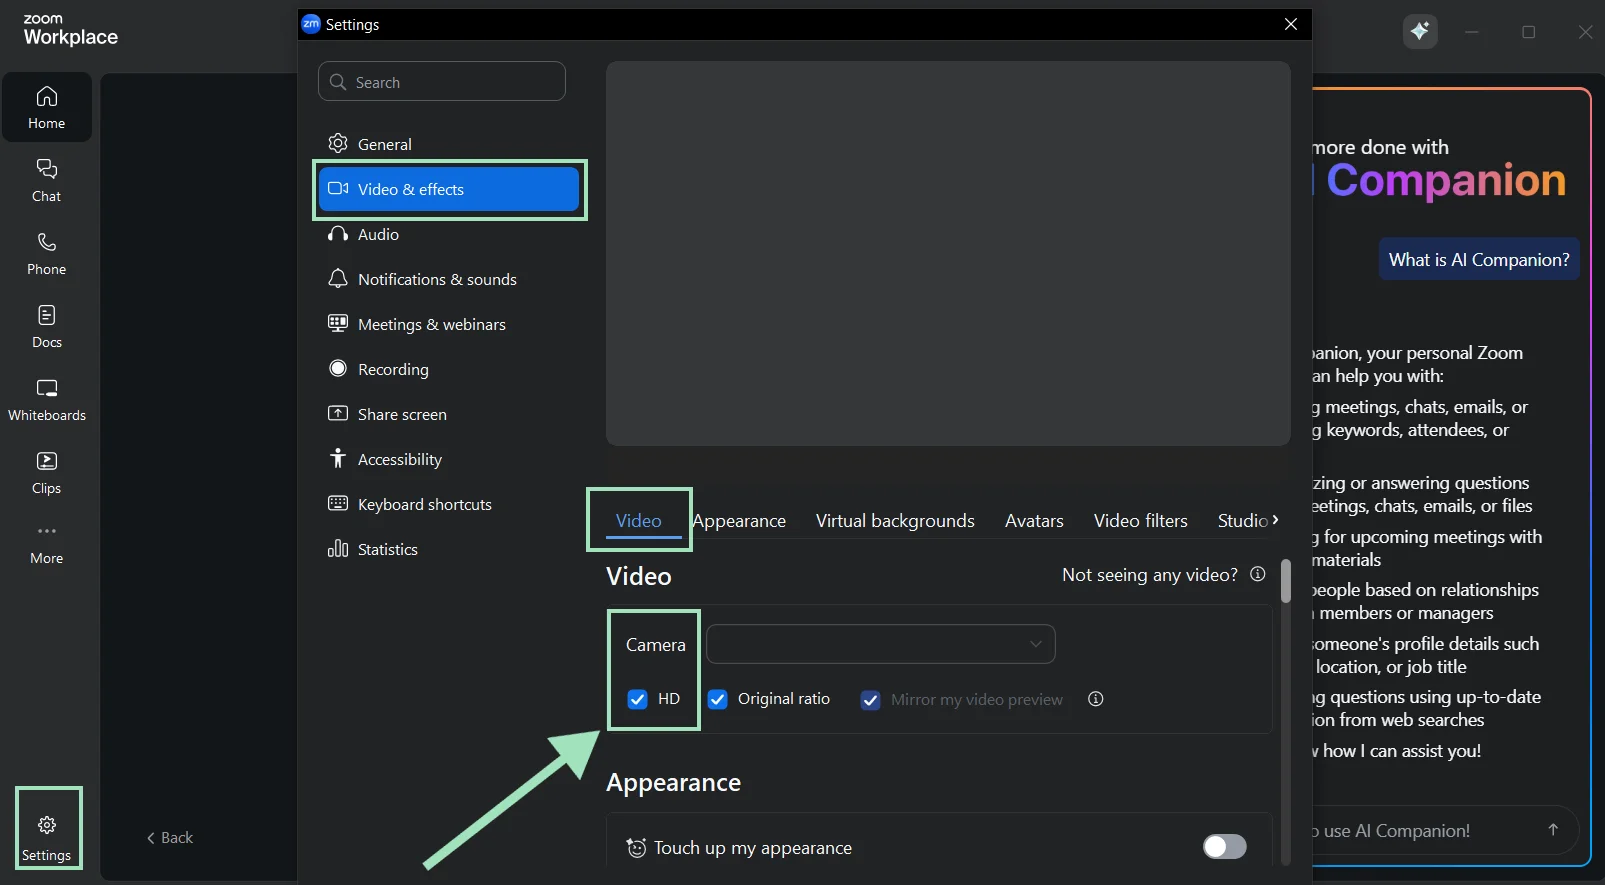The width and height of the screenshot is (1605, 885).
Task: Open the Phone sidebar icon
Action: 47,253
